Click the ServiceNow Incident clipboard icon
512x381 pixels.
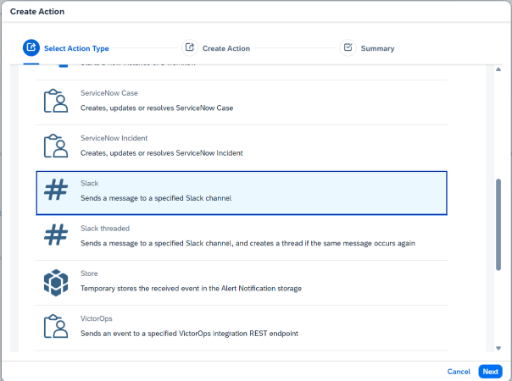click(x=56, y=146)
